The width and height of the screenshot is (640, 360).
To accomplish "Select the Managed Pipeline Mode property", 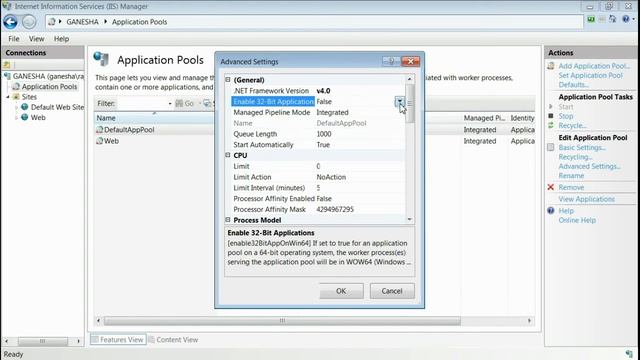I will (271, 112).
